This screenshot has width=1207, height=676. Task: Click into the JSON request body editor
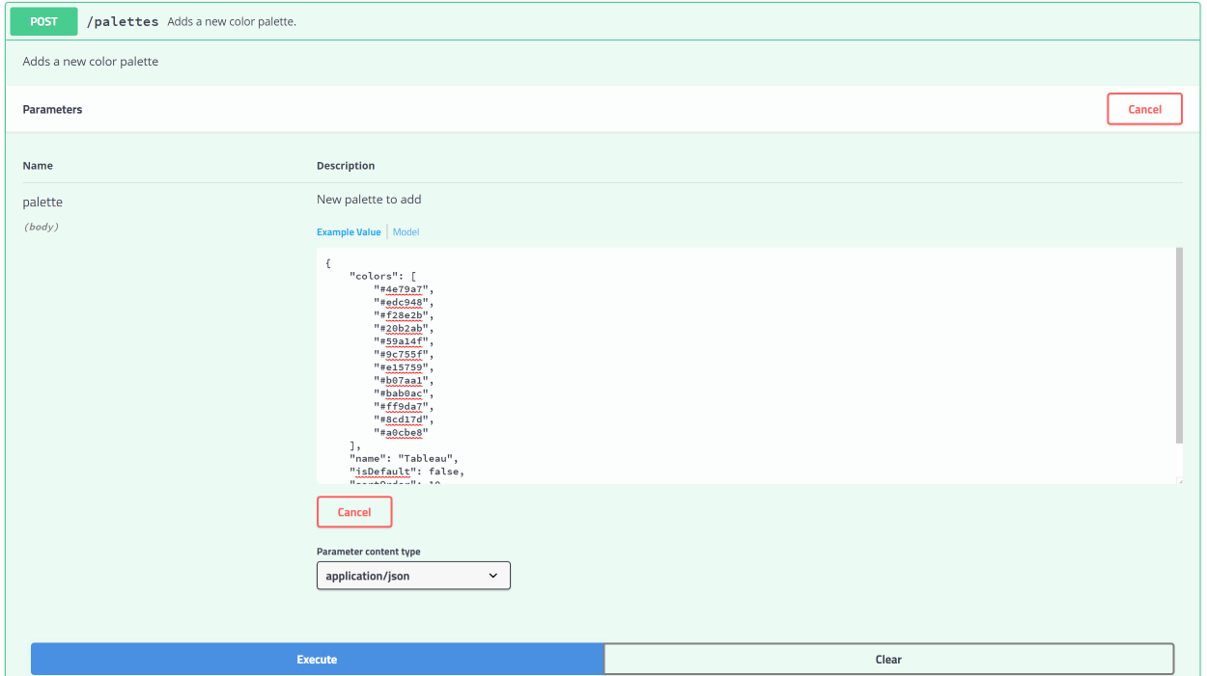pyautogui.click(x=749, y=366)
